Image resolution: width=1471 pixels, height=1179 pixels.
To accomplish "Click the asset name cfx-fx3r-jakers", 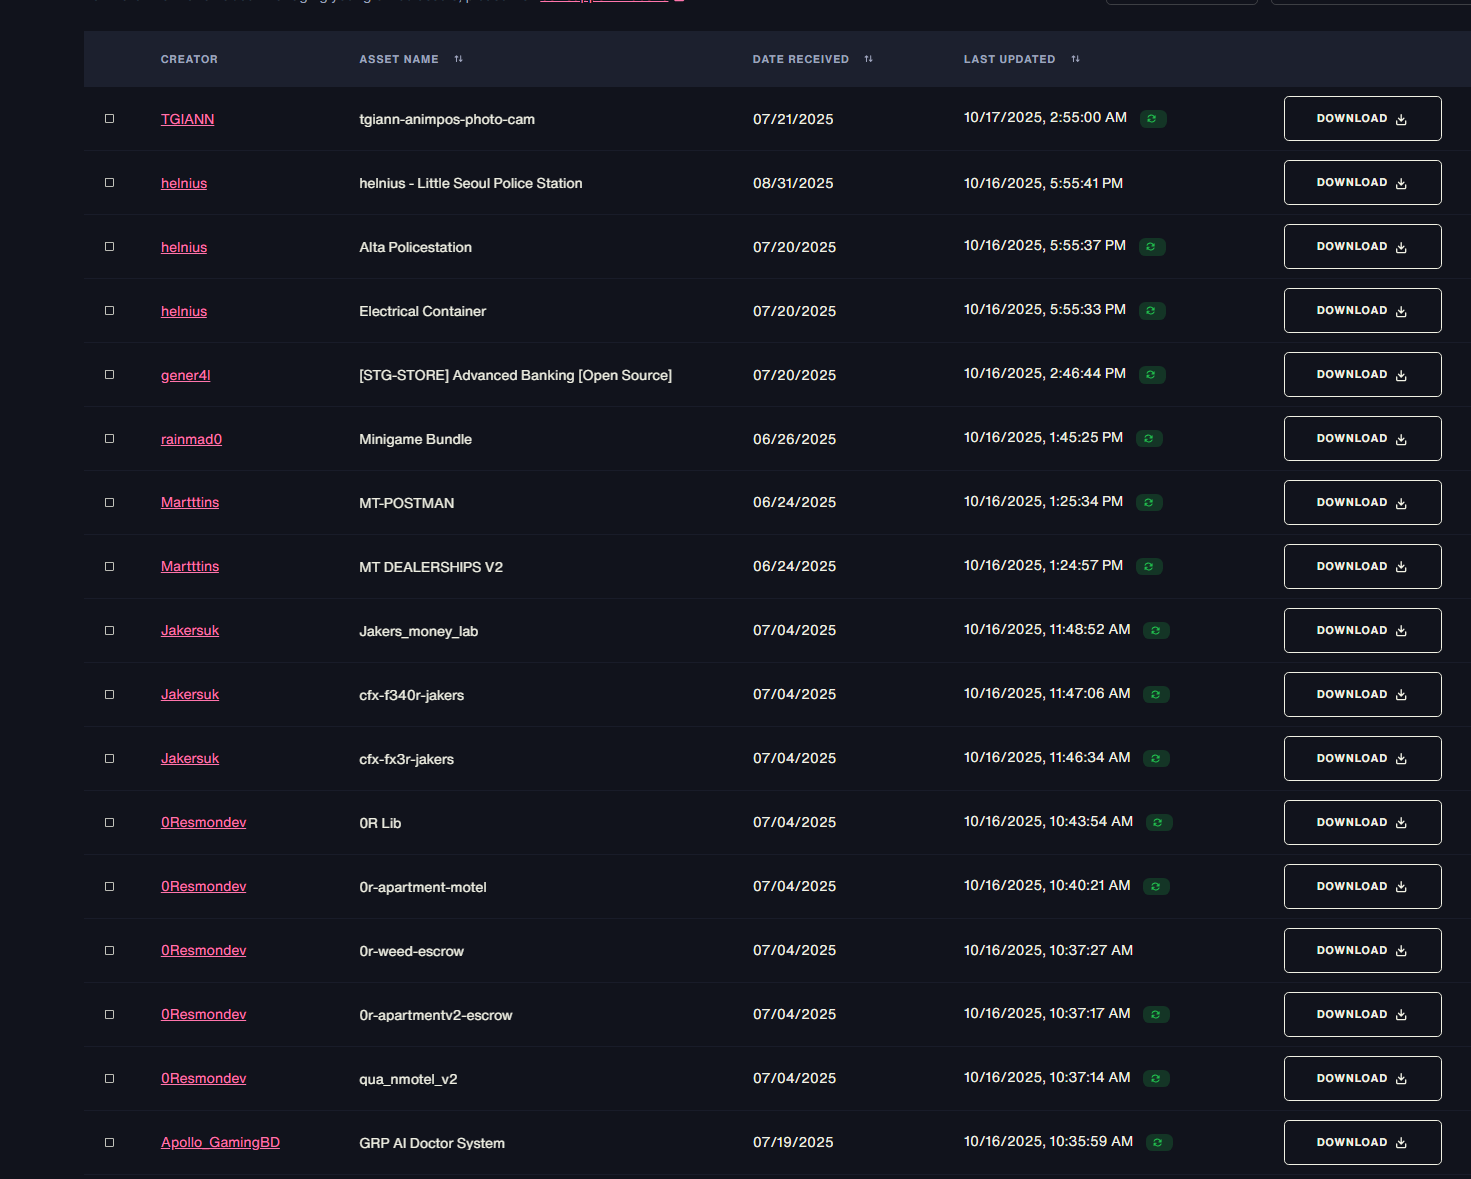I will point(406,759).
